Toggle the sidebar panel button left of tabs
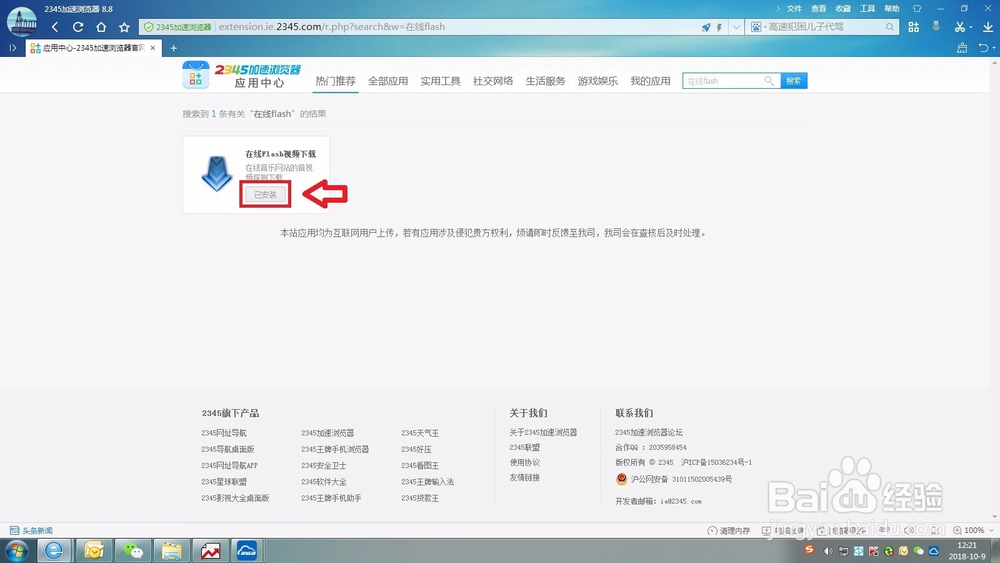Viewport: 1000px width, 563px height. (x=12, y=48)
